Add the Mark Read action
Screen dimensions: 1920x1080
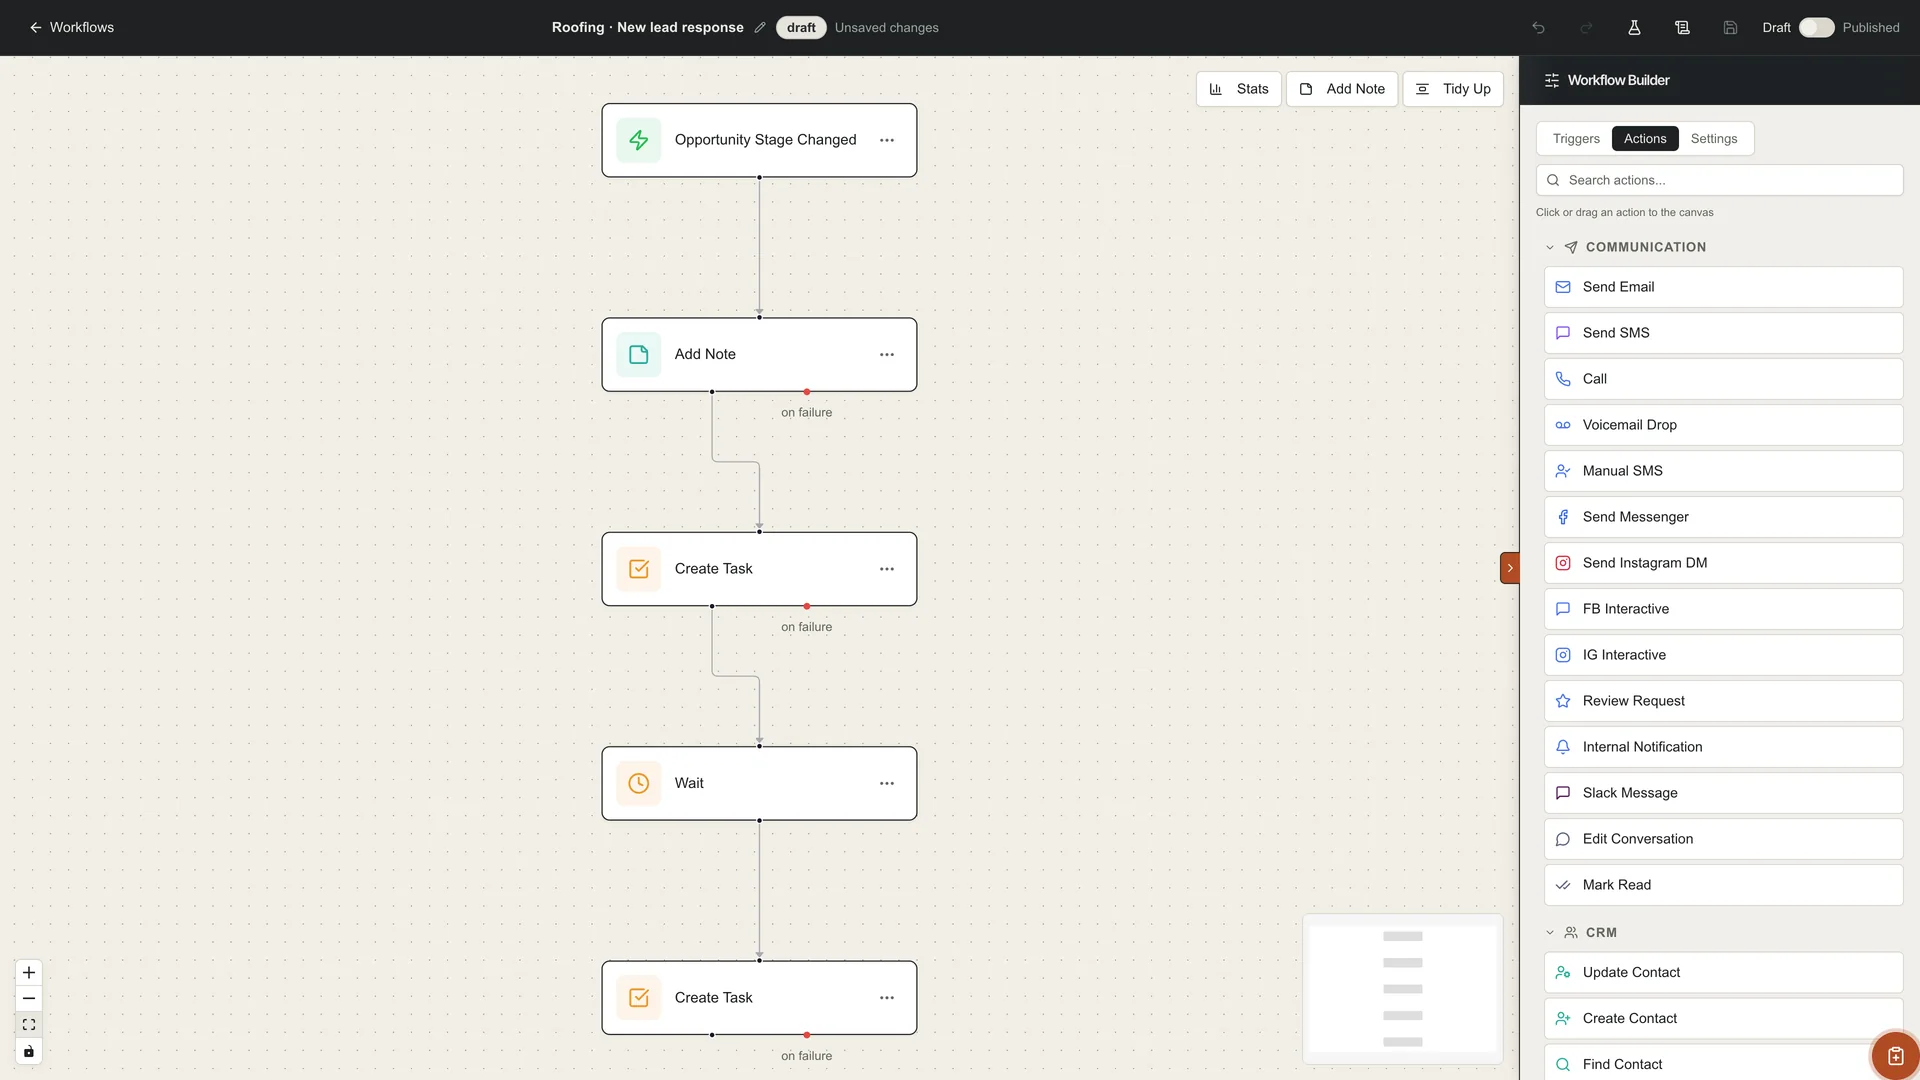(x=1723, y=885)
